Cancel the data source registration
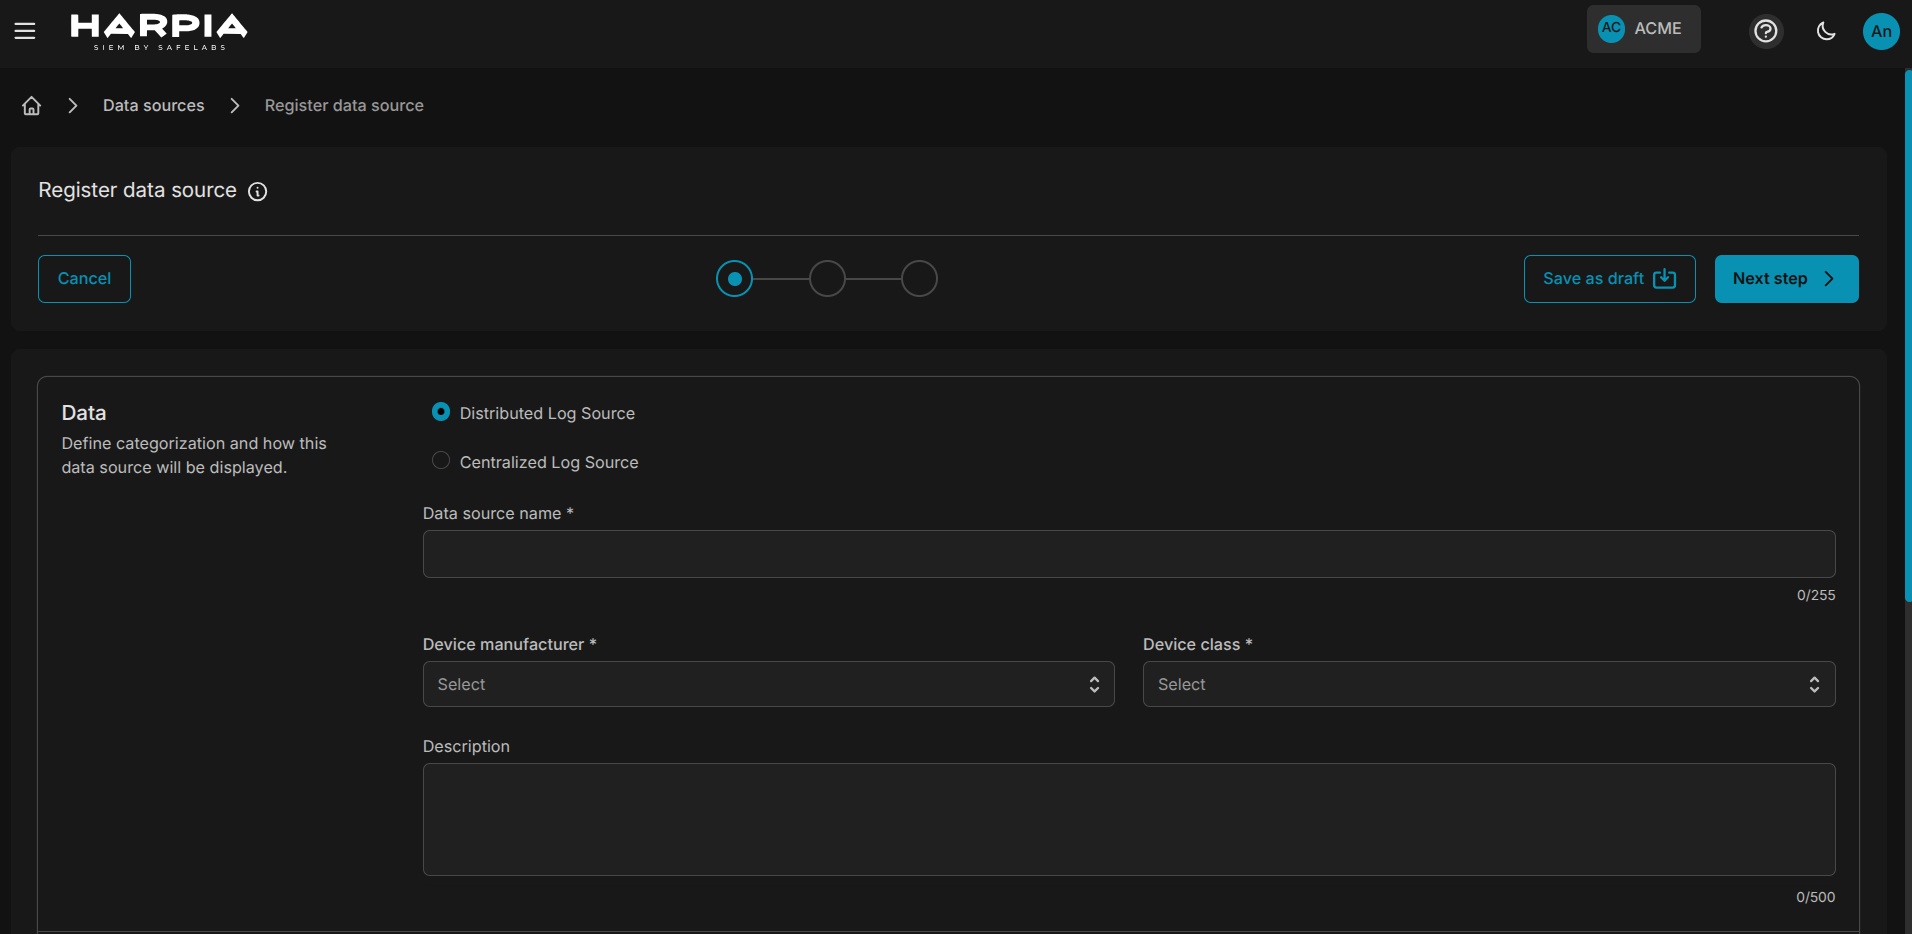 84,279
